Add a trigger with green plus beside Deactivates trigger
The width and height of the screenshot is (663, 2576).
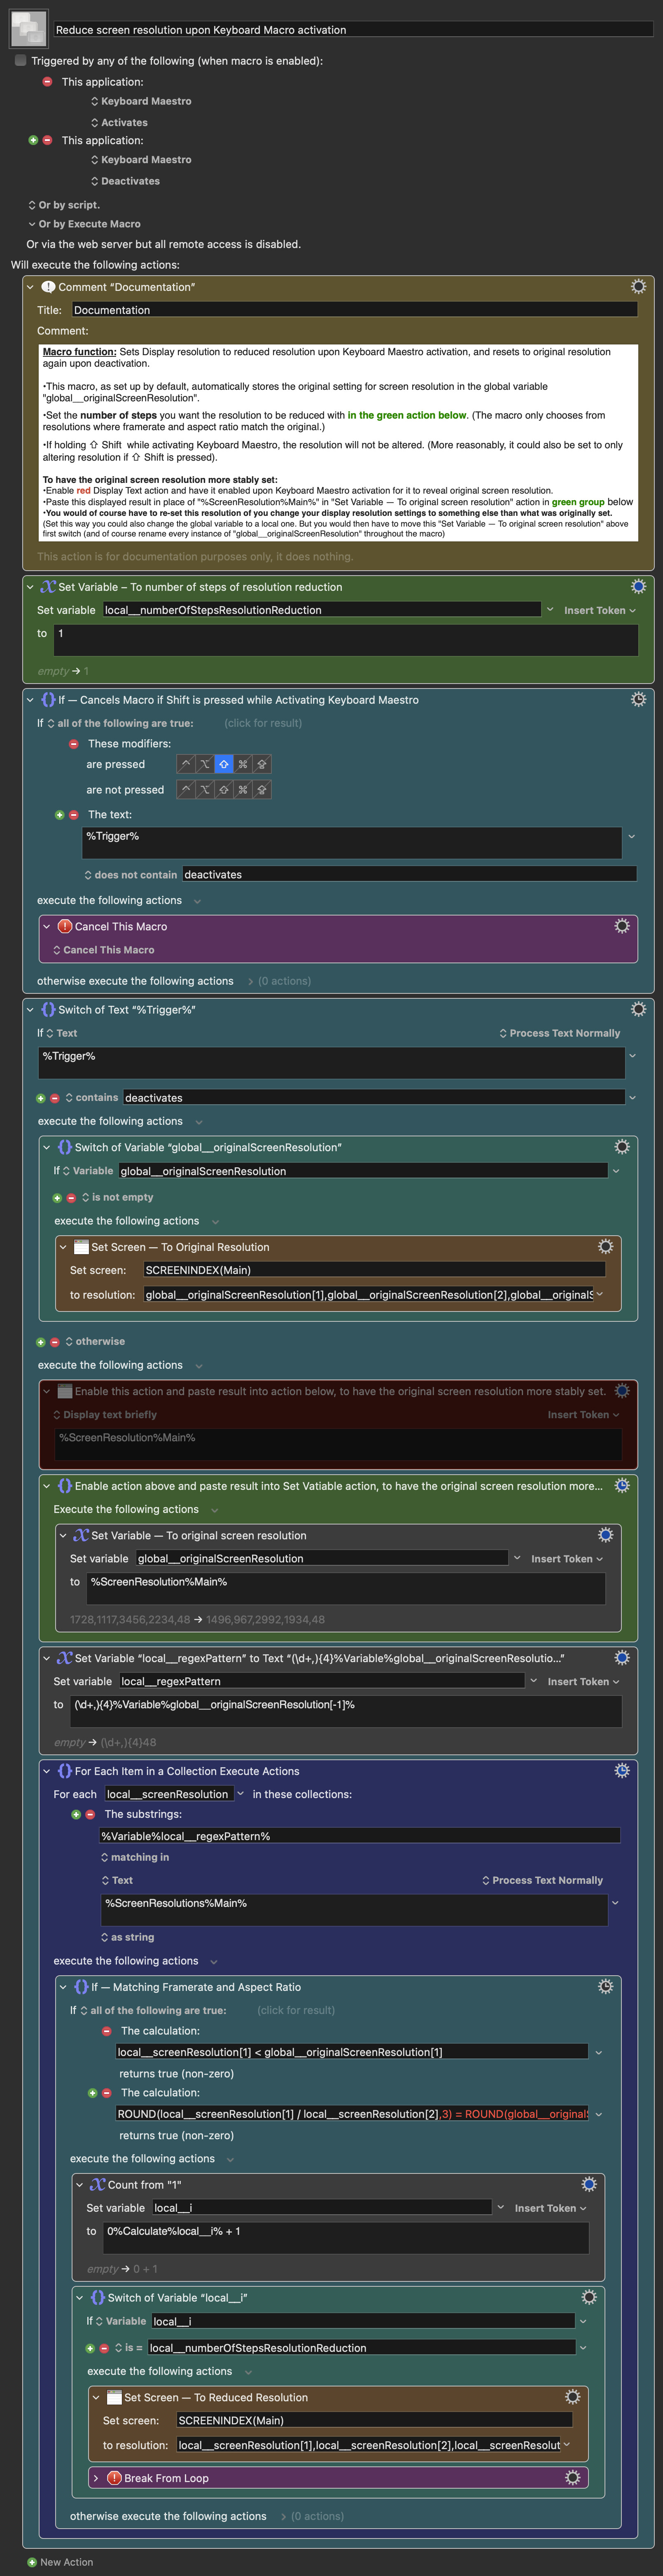click(x=33, y=140)
